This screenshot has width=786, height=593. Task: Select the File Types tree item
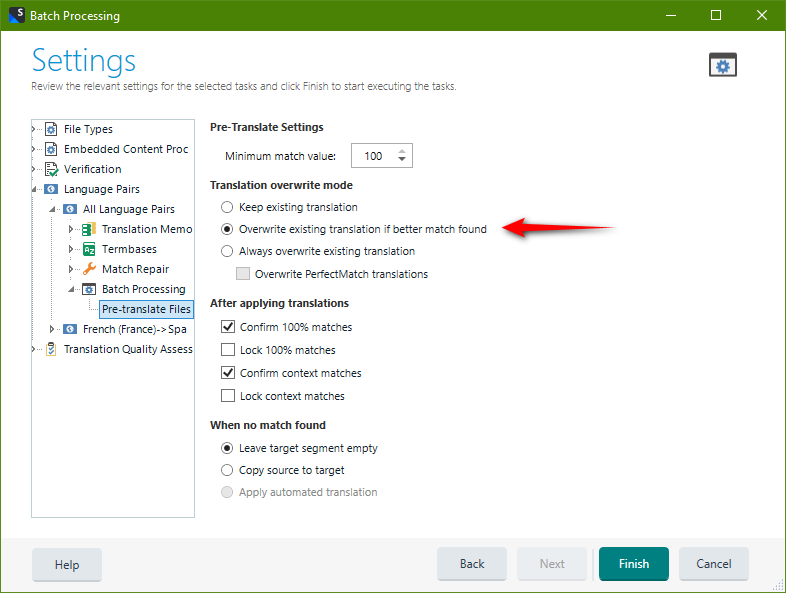tap(88, 129)
